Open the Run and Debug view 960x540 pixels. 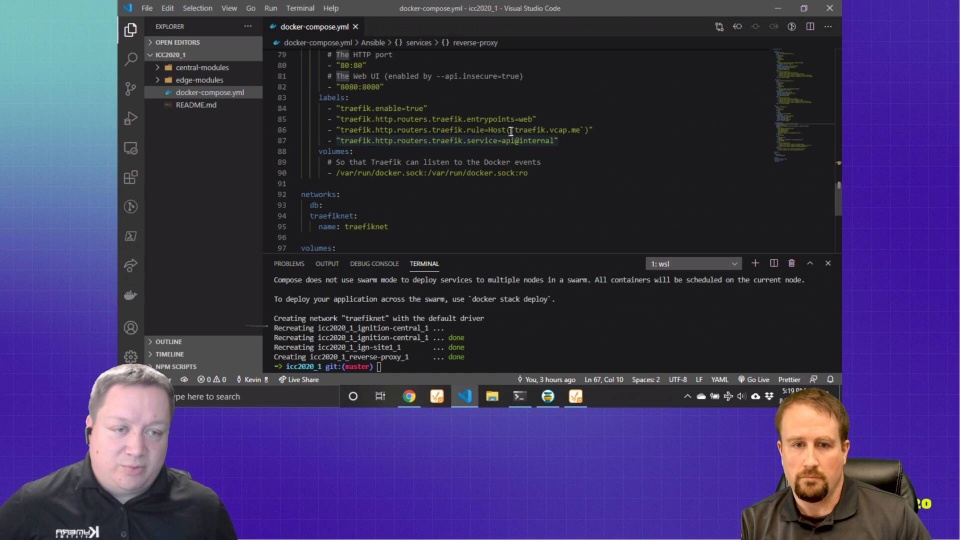pyautogui.click(x=130, y=118)
